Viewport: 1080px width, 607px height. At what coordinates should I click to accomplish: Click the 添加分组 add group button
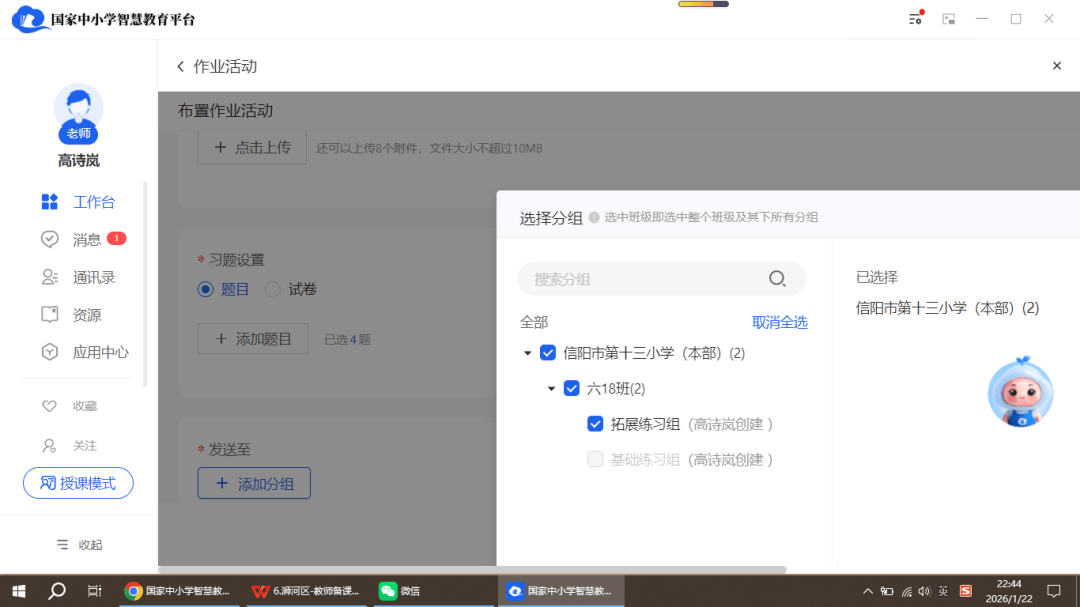click(x=254, y=483)
